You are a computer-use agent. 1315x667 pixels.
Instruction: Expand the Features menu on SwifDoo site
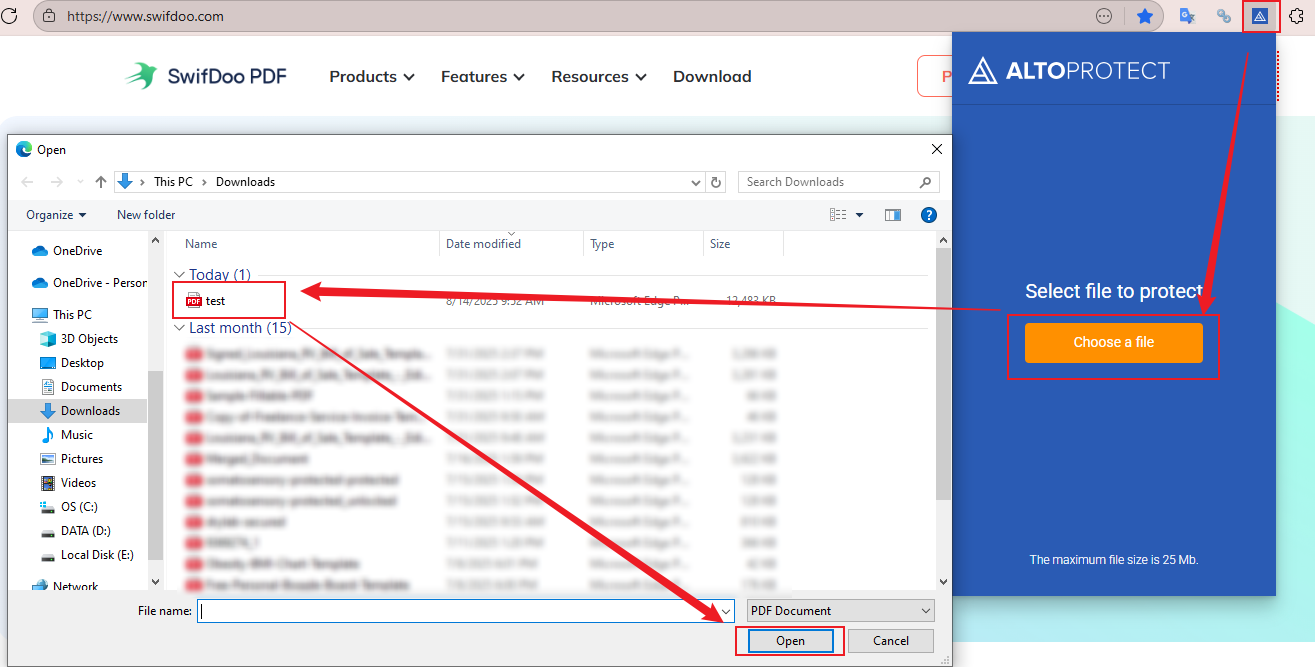(483, 76)
